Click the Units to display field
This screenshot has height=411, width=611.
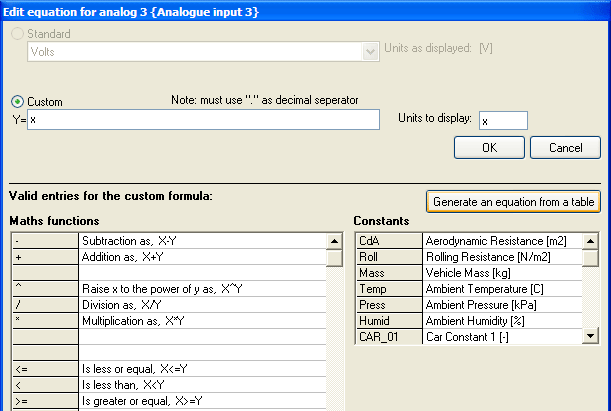(502, 120)
